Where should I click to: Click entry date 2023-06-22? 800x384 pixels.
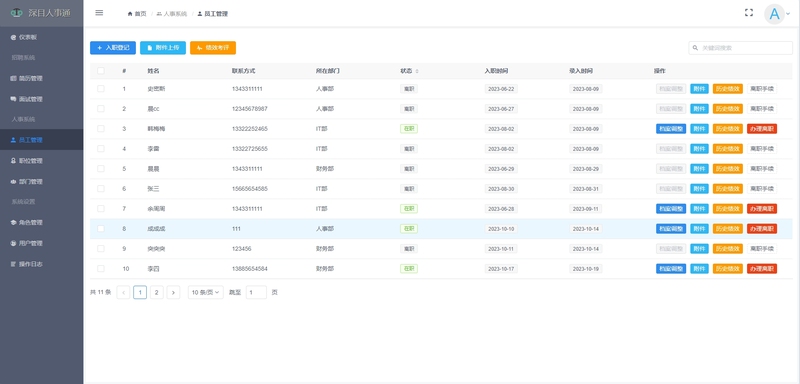[x=501, y=89]
